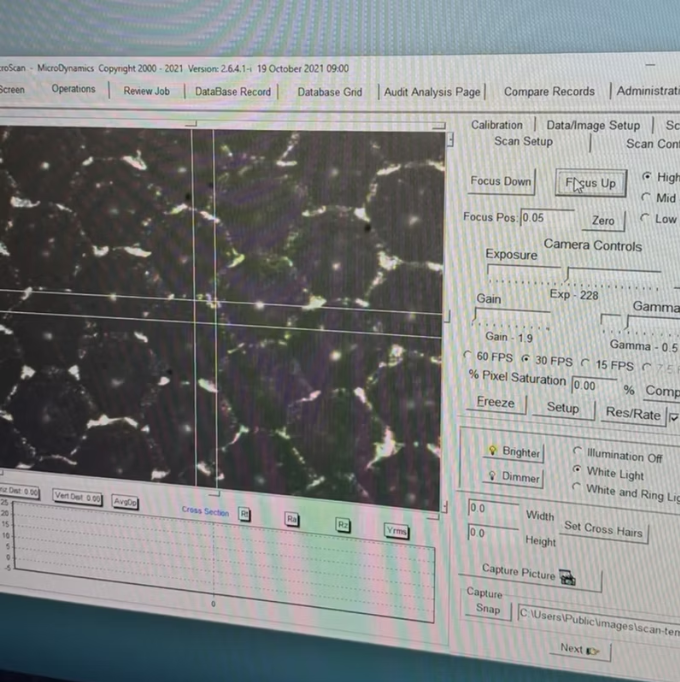Click the Next arrow button
The image size is (680, 682).
click(579, 649)
